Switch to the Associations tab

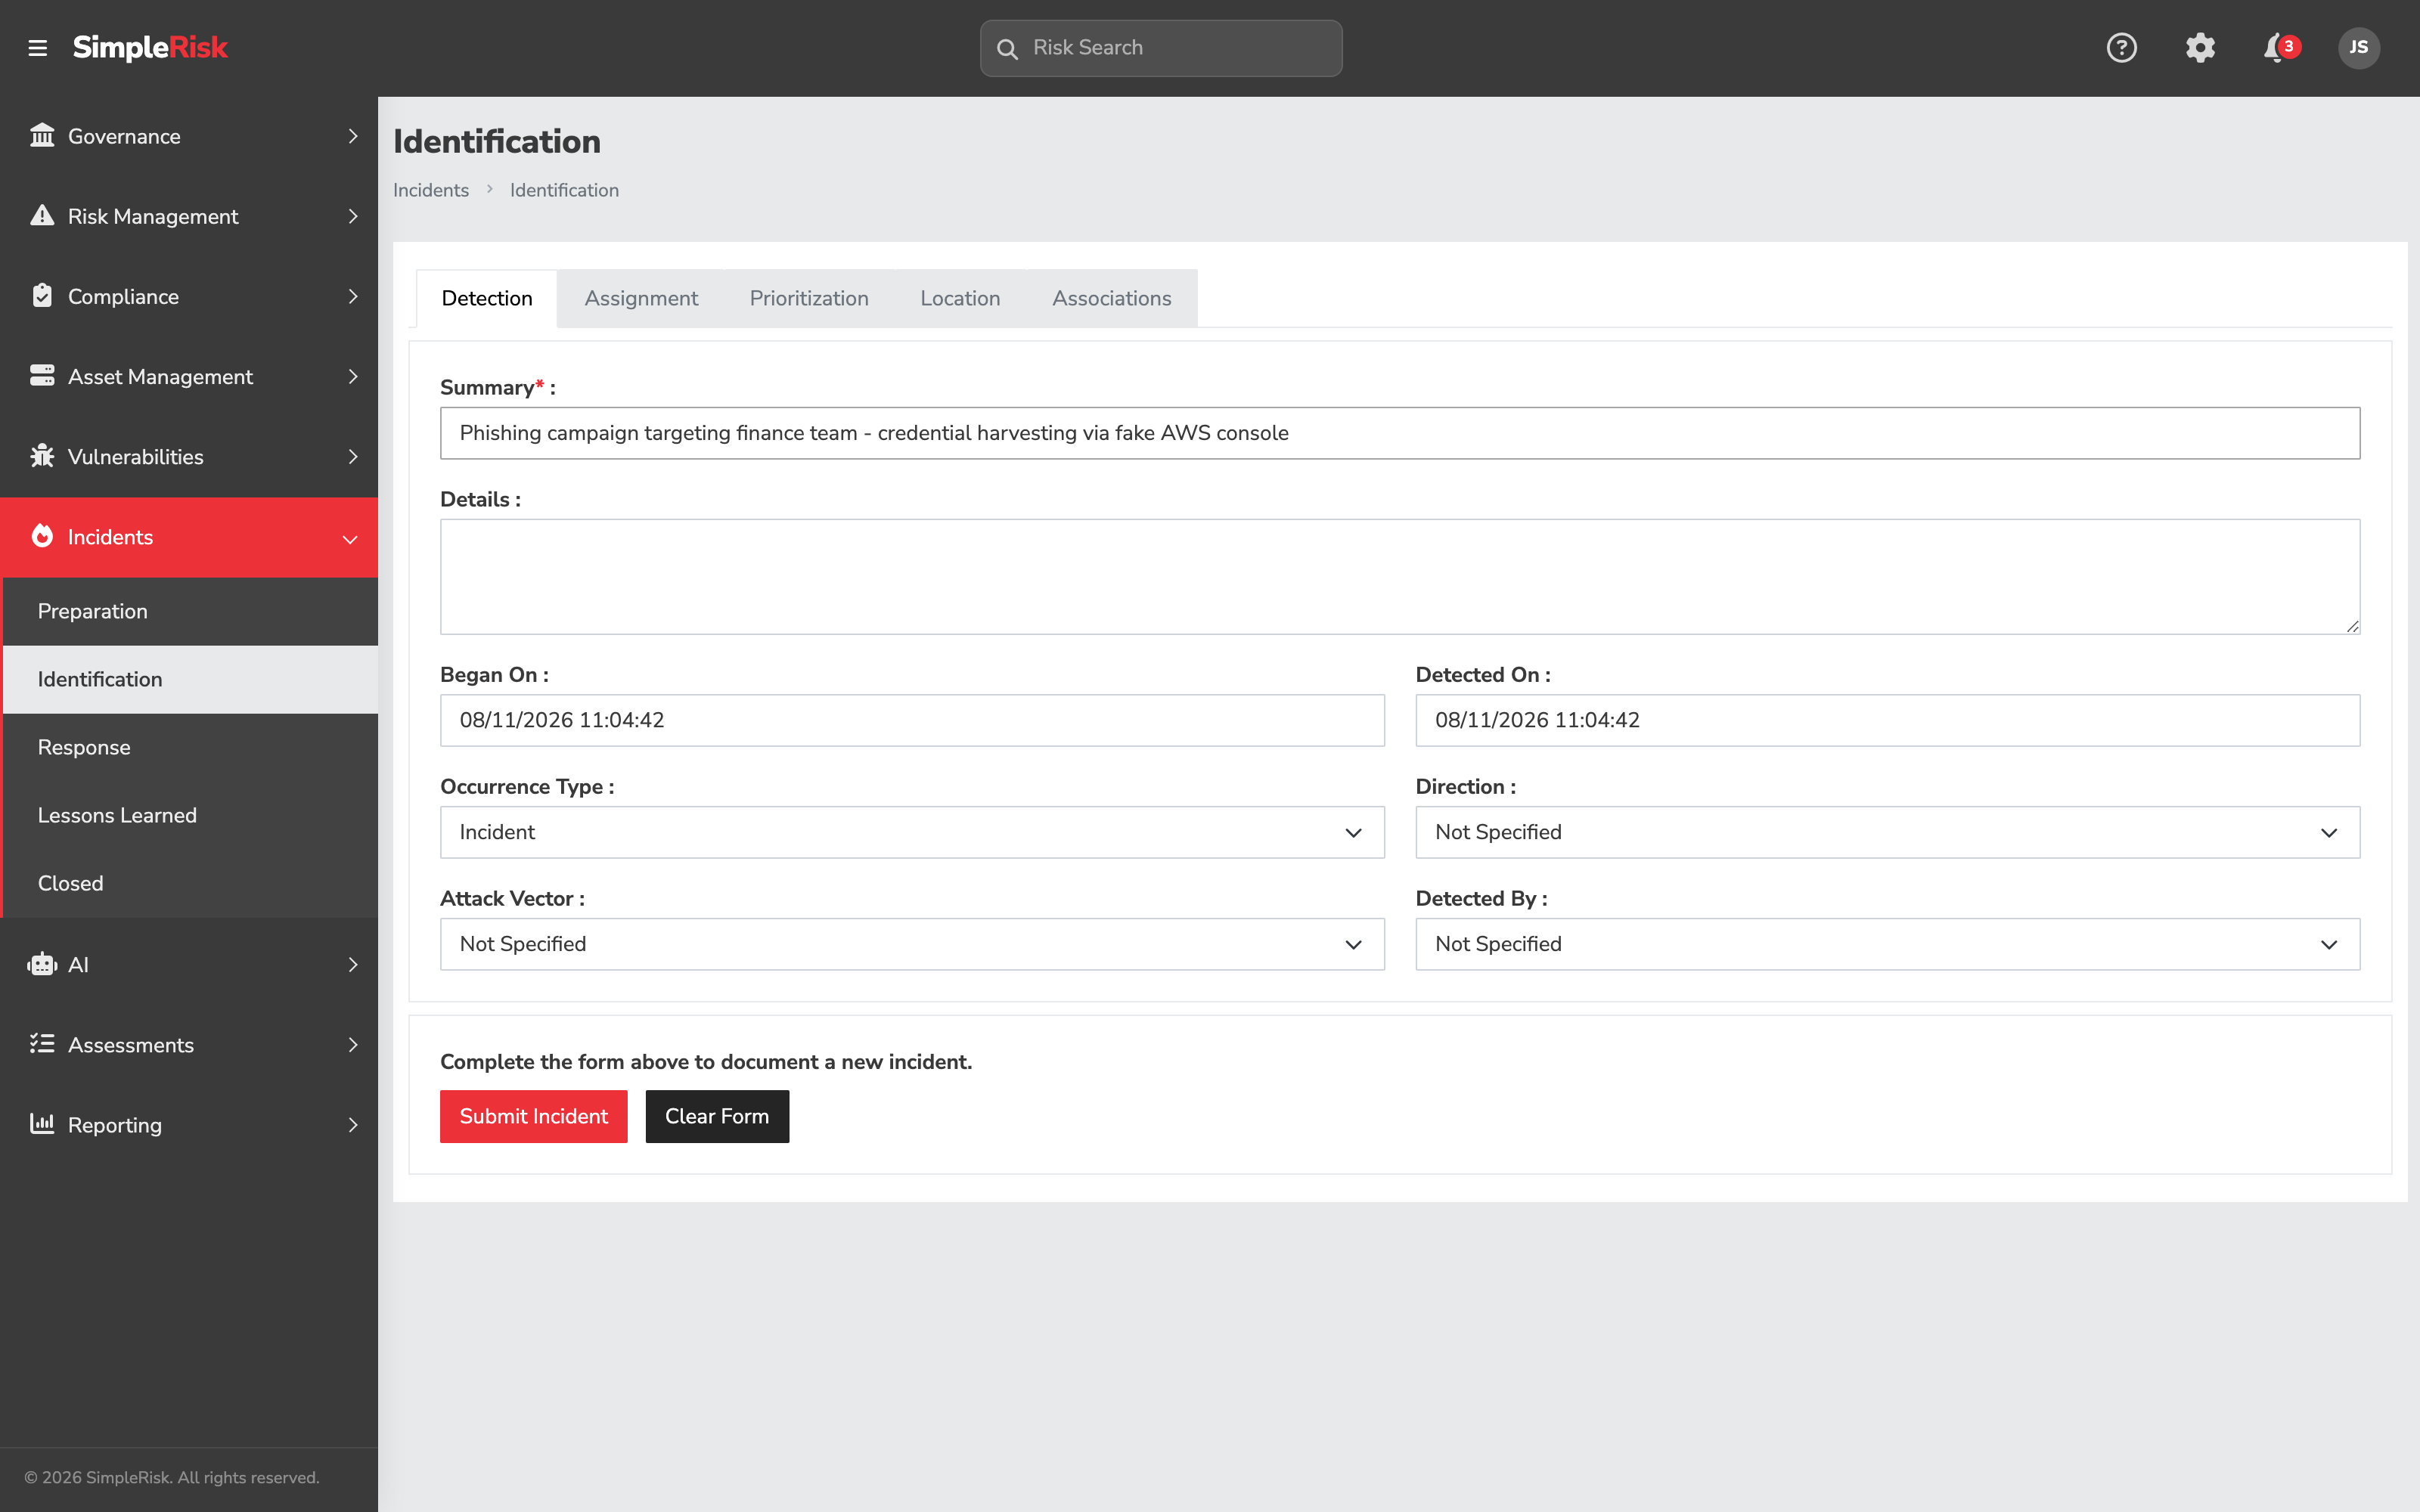(x=1111, y=298)
